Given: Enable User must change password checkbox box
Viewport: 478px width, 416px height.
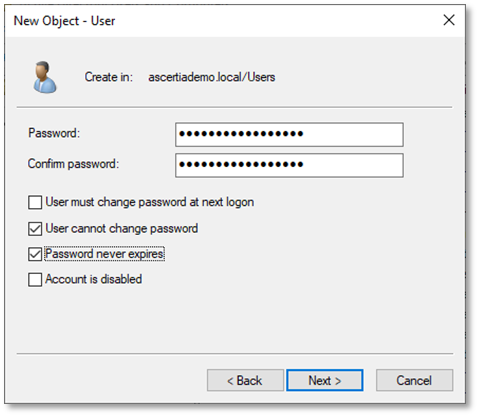Looking at the screenshot, I should point(35,202).
